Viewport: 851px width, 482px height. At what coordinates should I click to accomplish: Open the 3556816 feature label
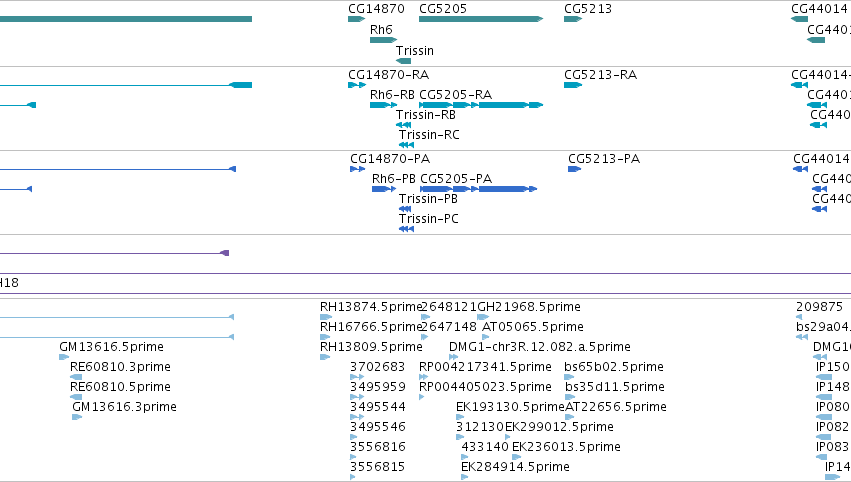[377, 448]
